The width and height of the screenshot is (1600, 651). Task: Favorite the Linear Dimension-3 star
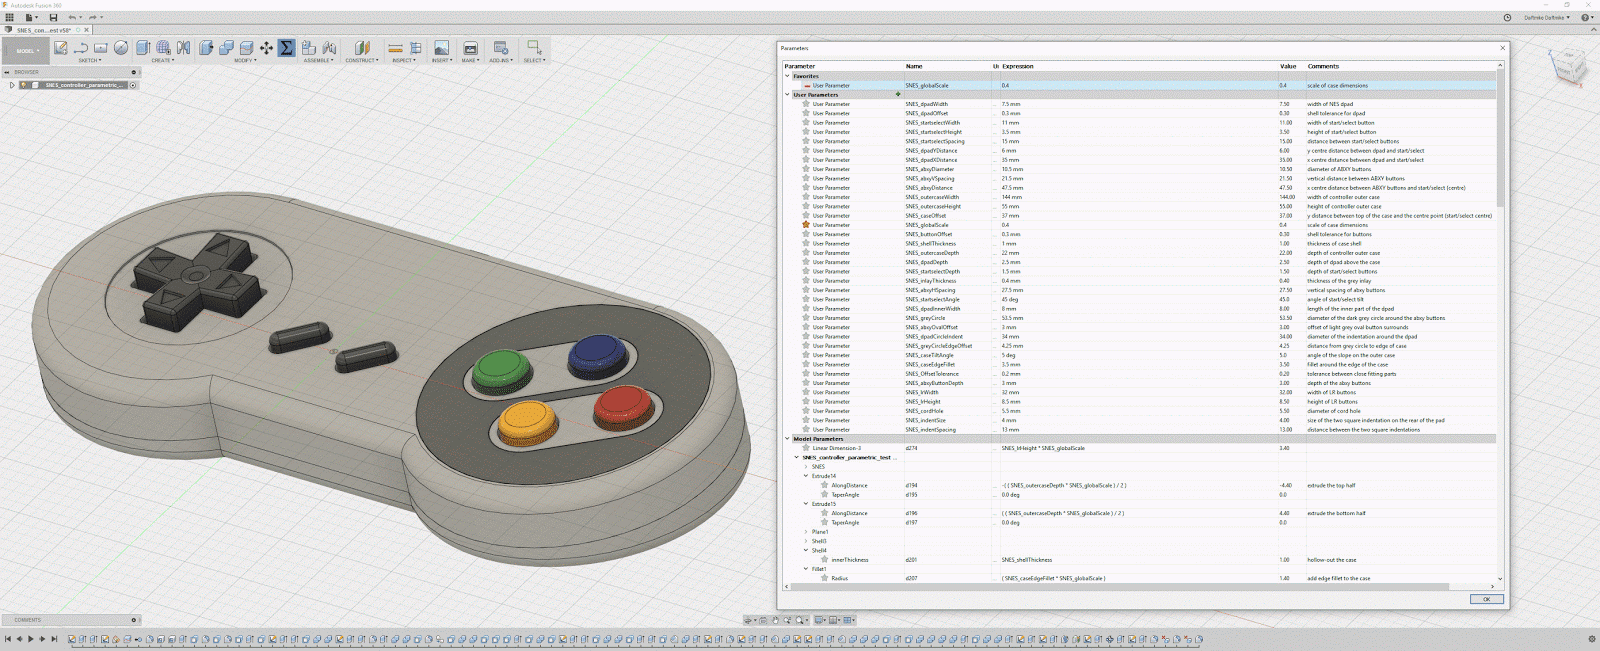[806, 448]
